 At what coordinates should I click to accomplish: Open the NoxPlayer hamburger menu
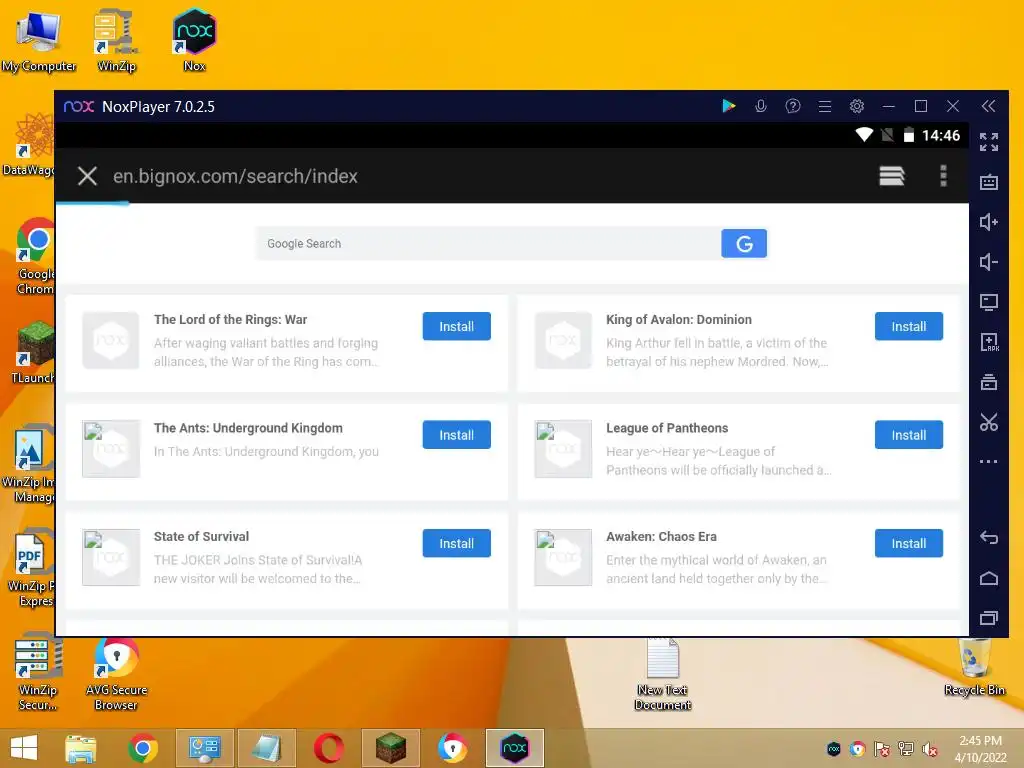825,106
